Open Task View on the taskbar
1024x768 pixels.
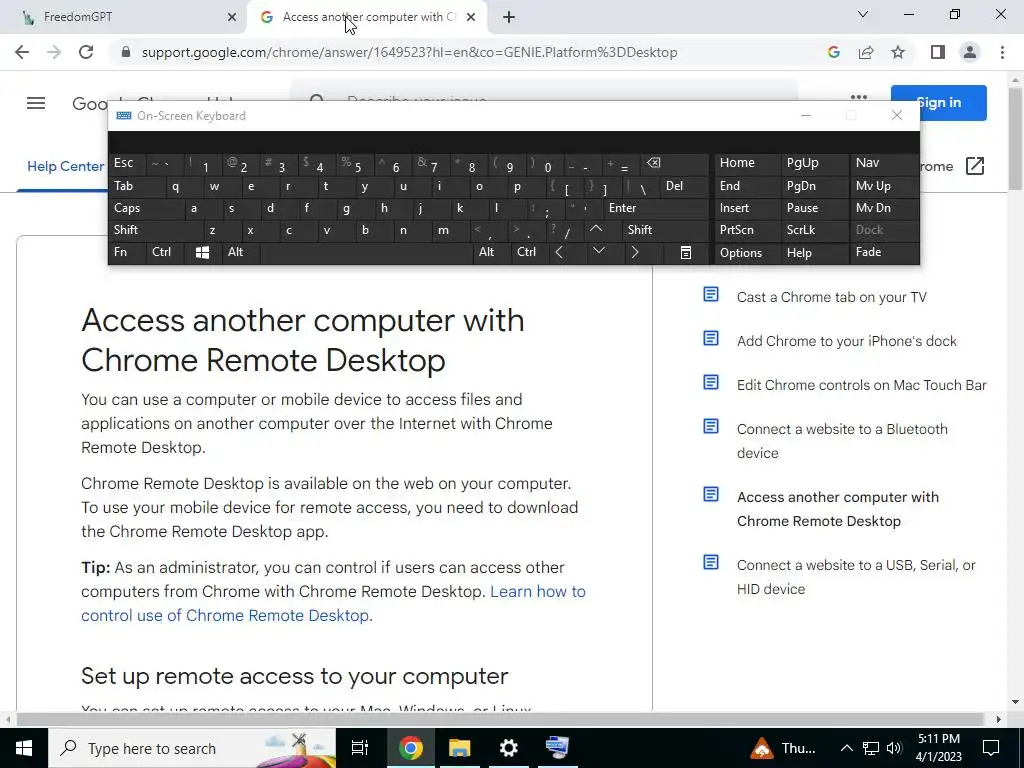(x=360, y=748)
